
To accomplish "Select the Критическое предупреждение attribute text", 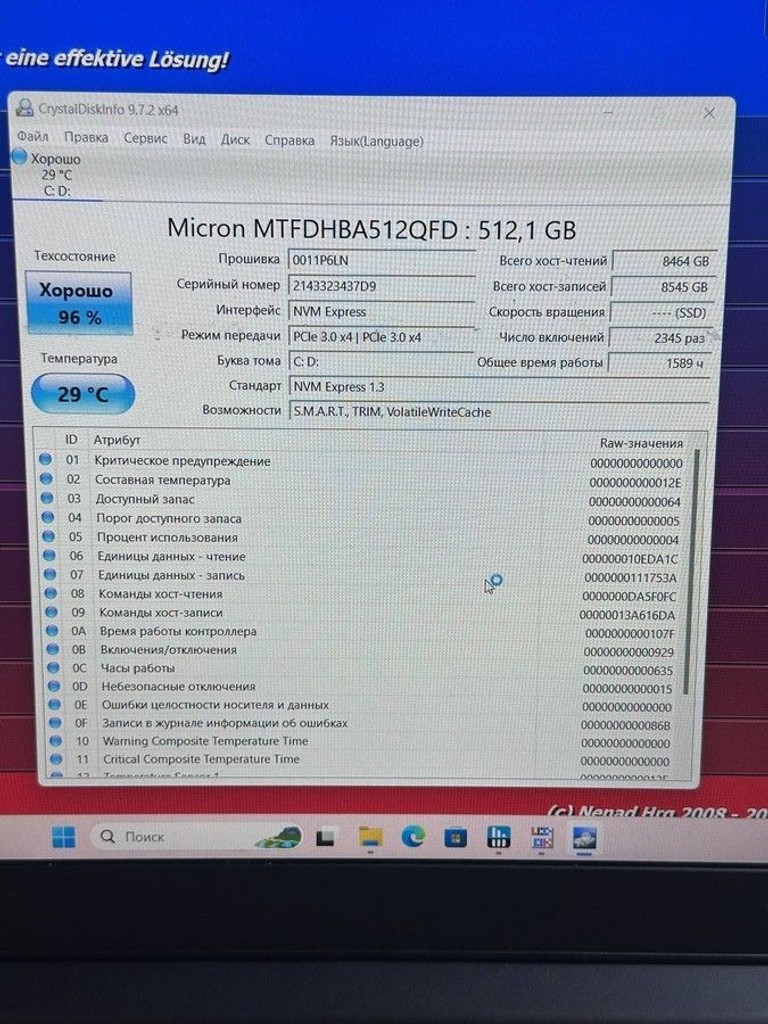I will click(182, 460).
